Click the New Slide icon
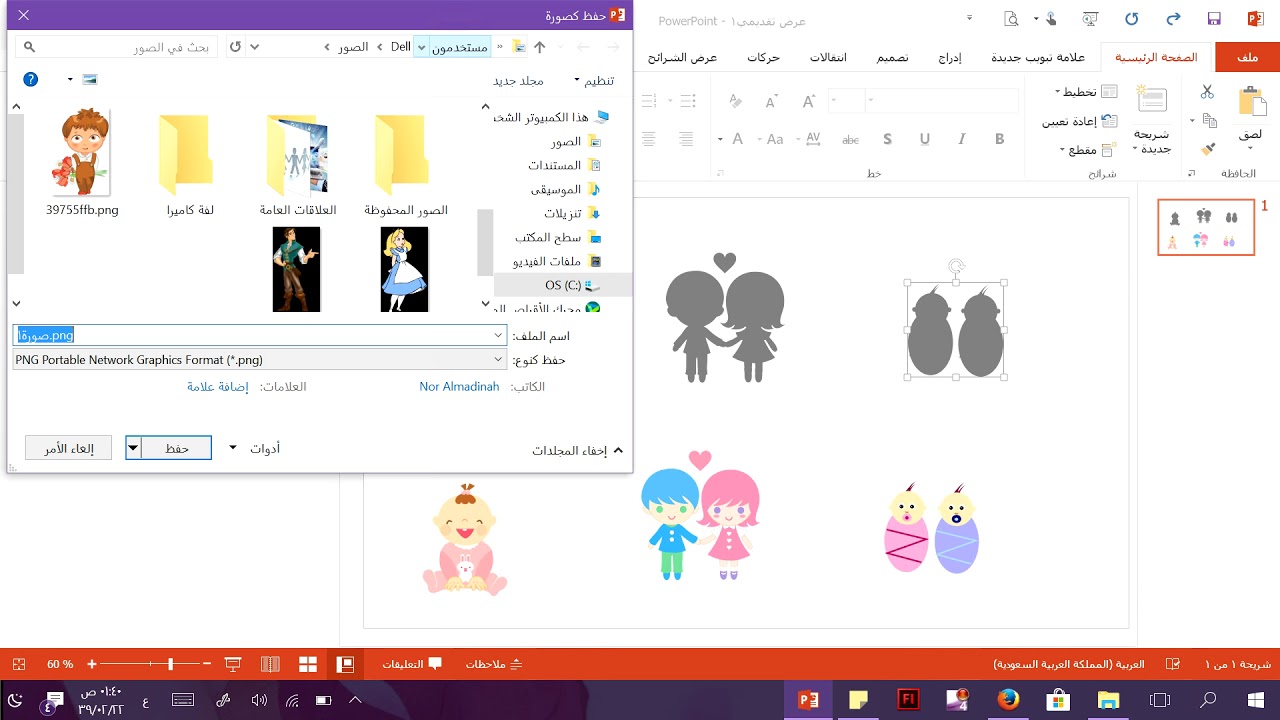The height and width of the screenshot is (720, 1280). pos(1152,99)
